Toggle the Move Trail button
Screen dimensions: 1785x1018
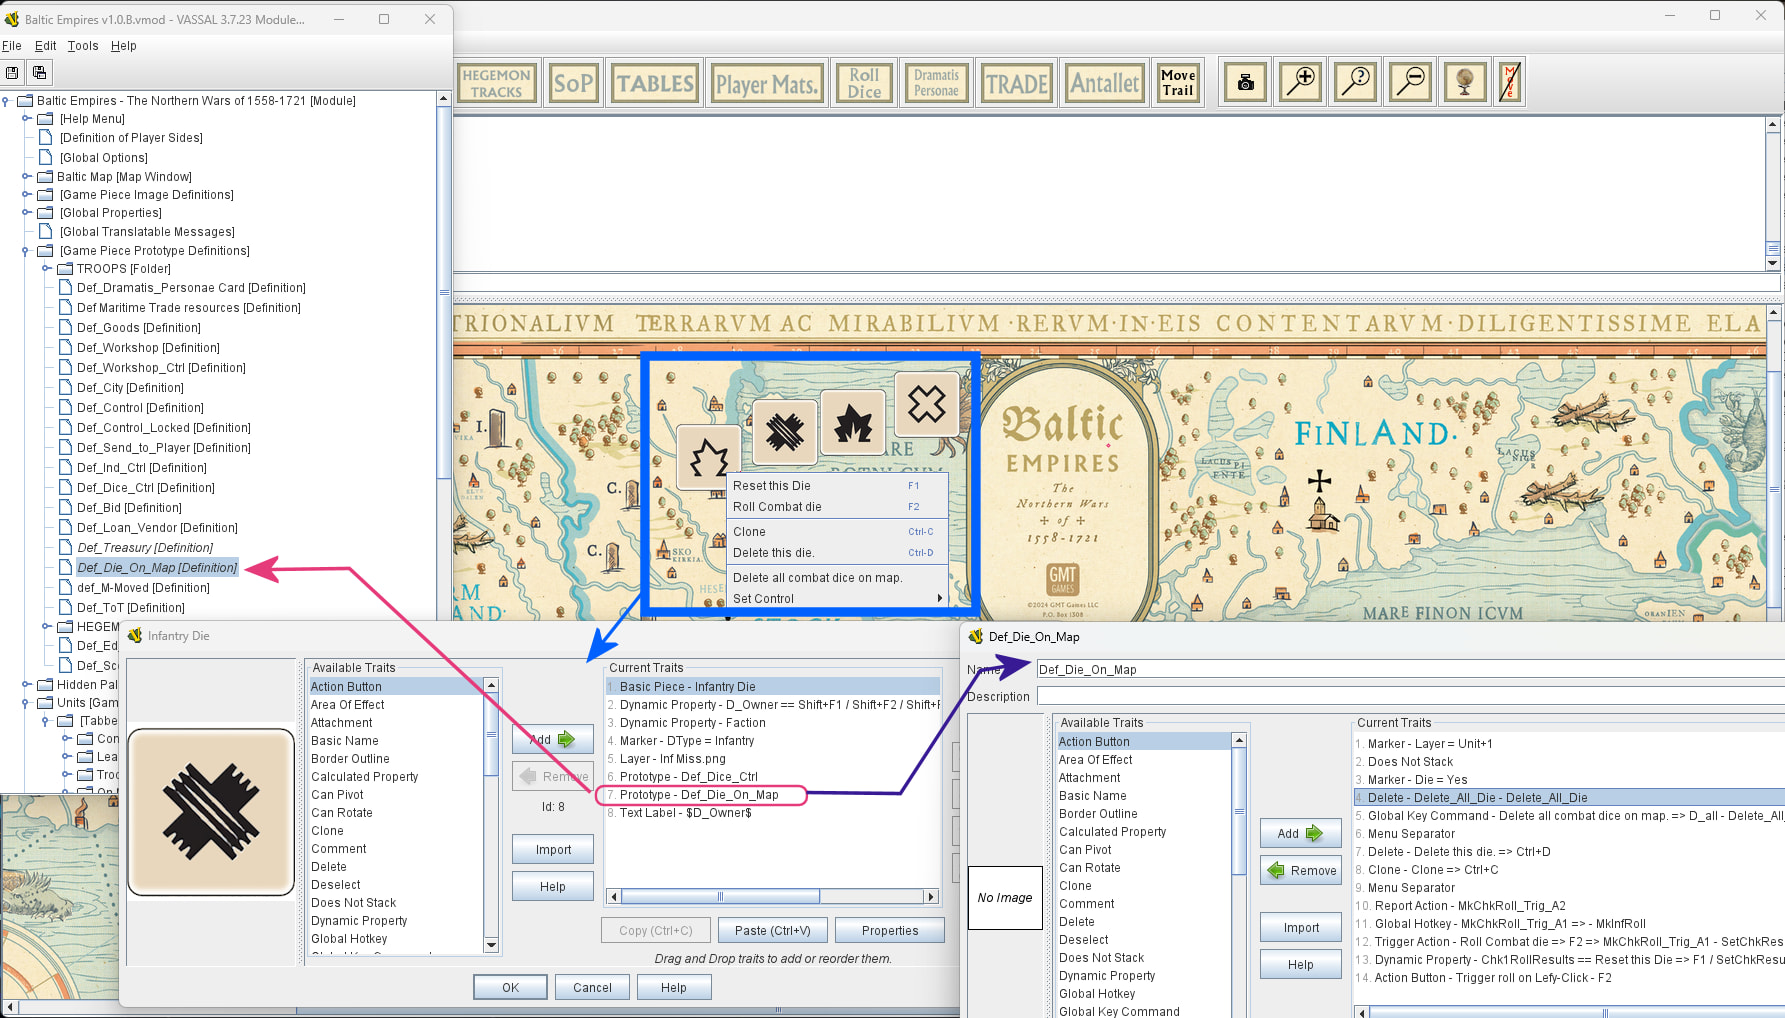(1178, 83)
